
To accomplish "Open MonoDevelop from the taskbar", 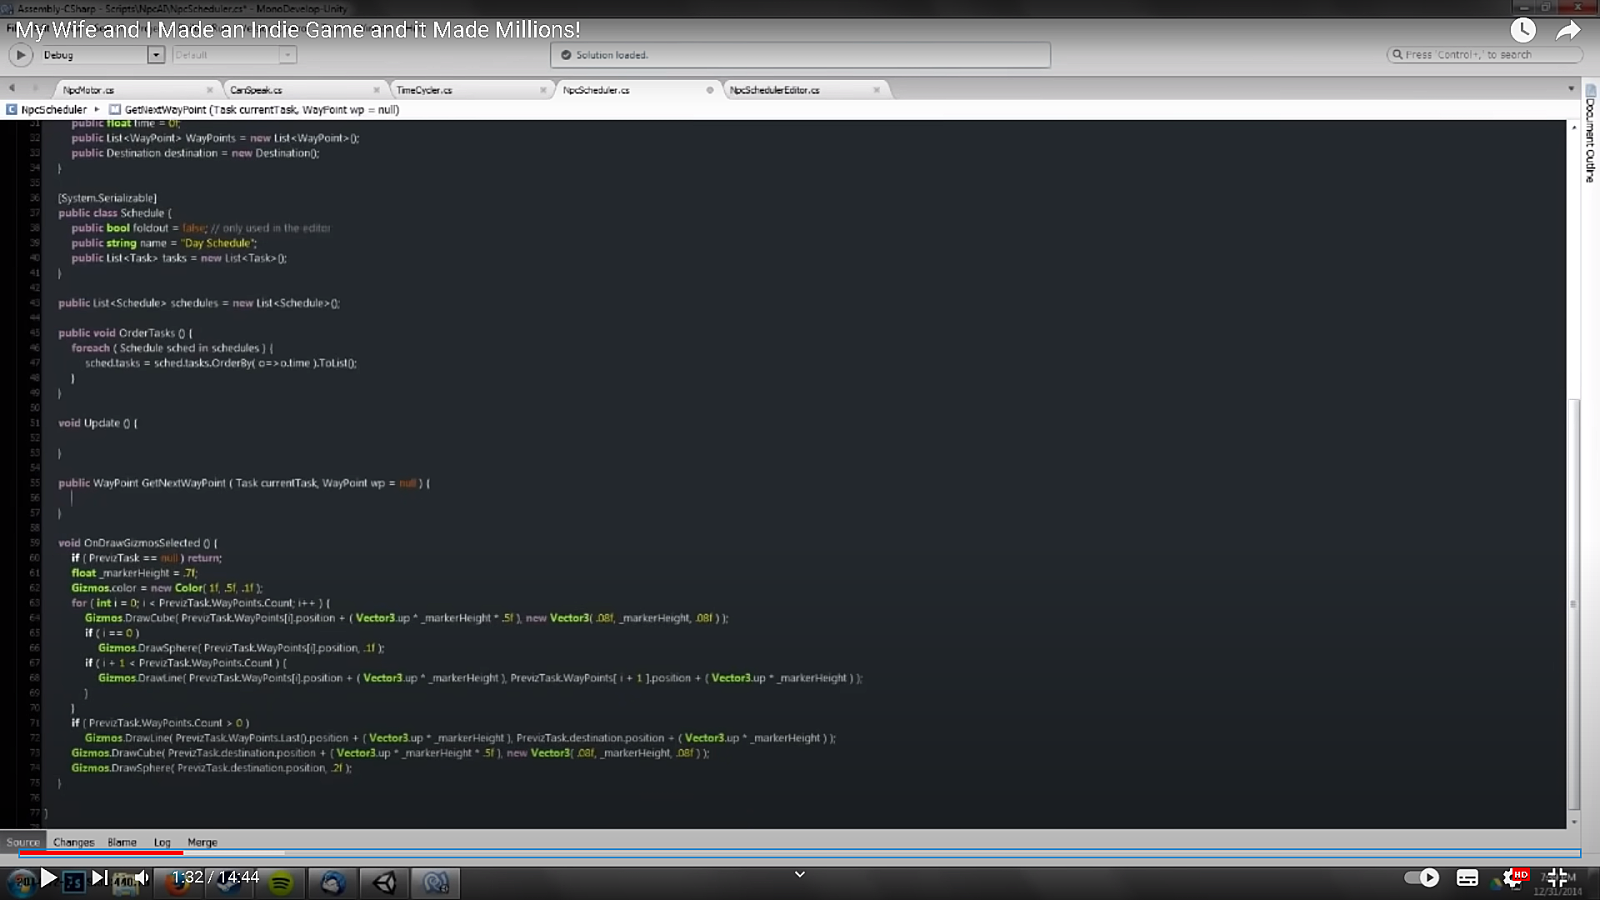I will pyautogui.click(x=436, y=883).
